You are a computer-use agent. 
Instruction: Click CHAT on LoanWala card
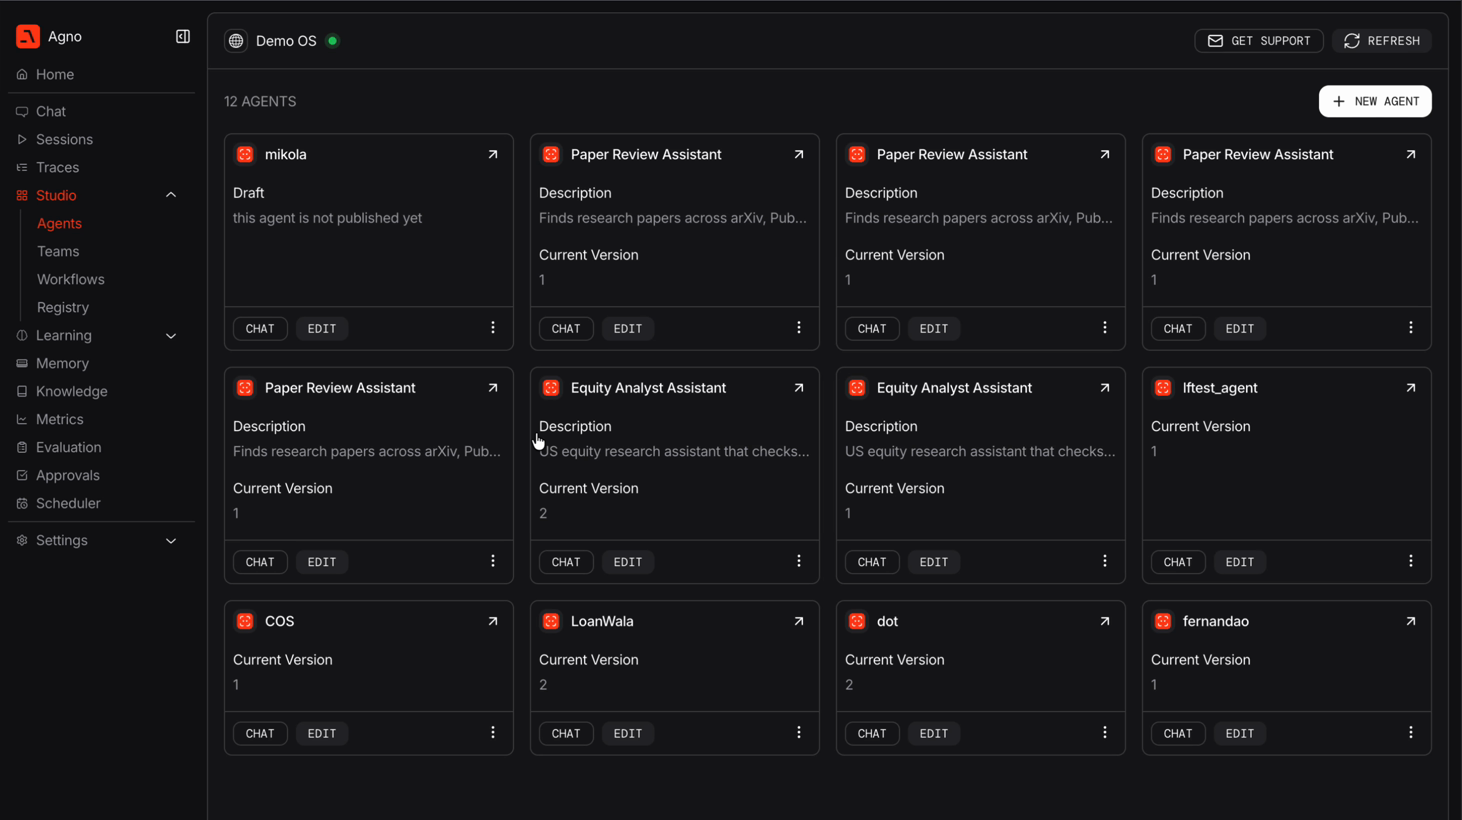(x=566, y=733)
